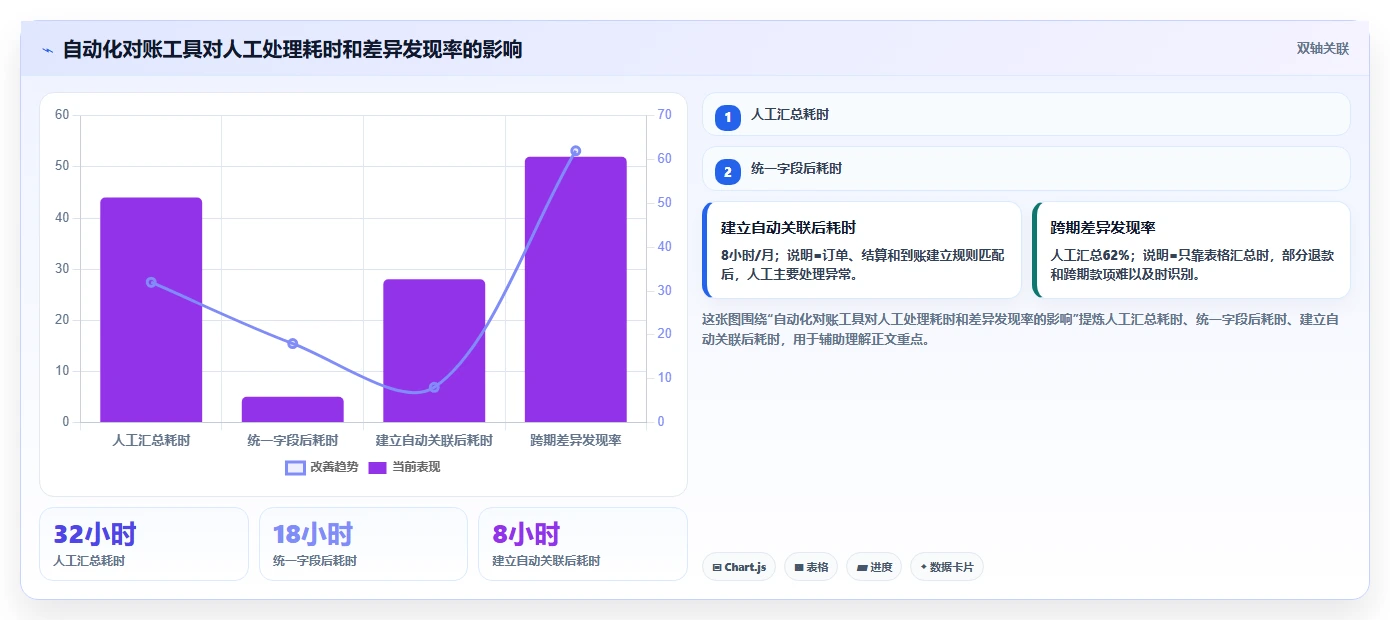Click the trend line point over 统一字段后耗时
Screen dimensions: 1390x620
293,343
